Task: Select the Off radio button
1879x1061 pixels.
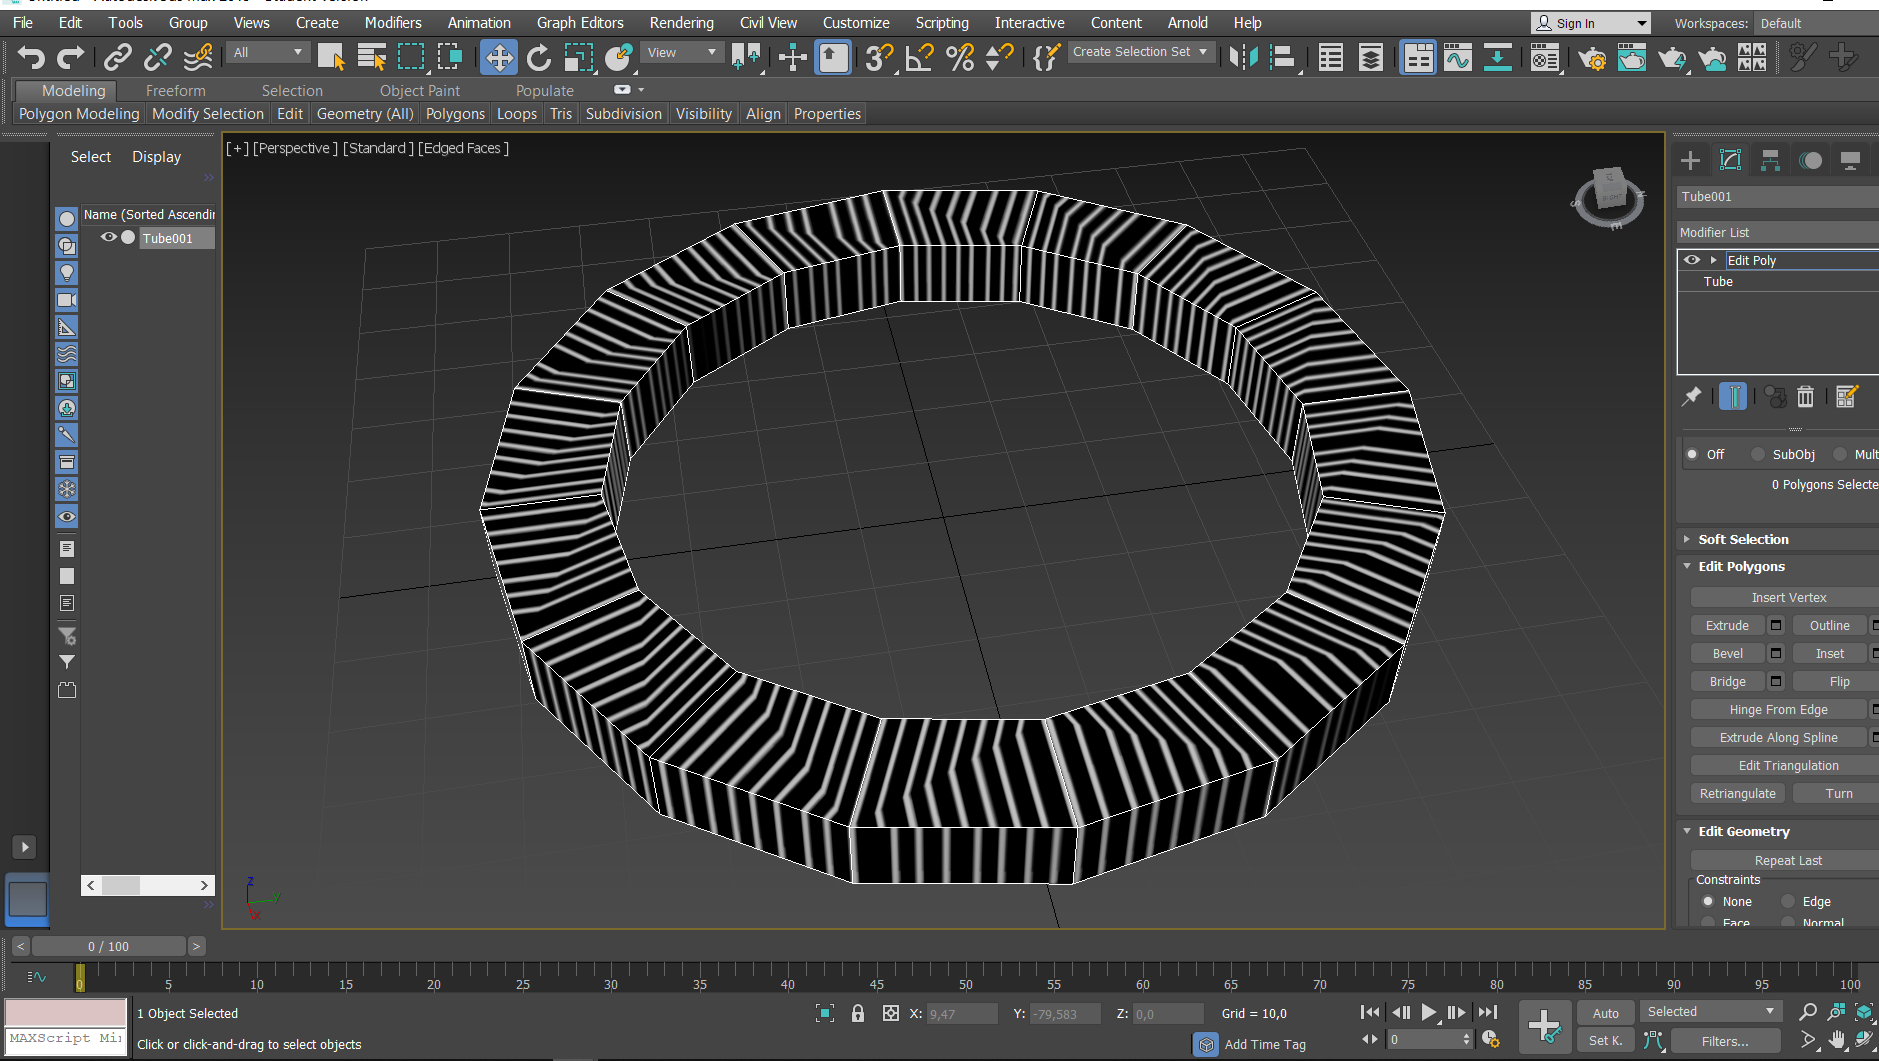Action: (x=1692, y=454)
